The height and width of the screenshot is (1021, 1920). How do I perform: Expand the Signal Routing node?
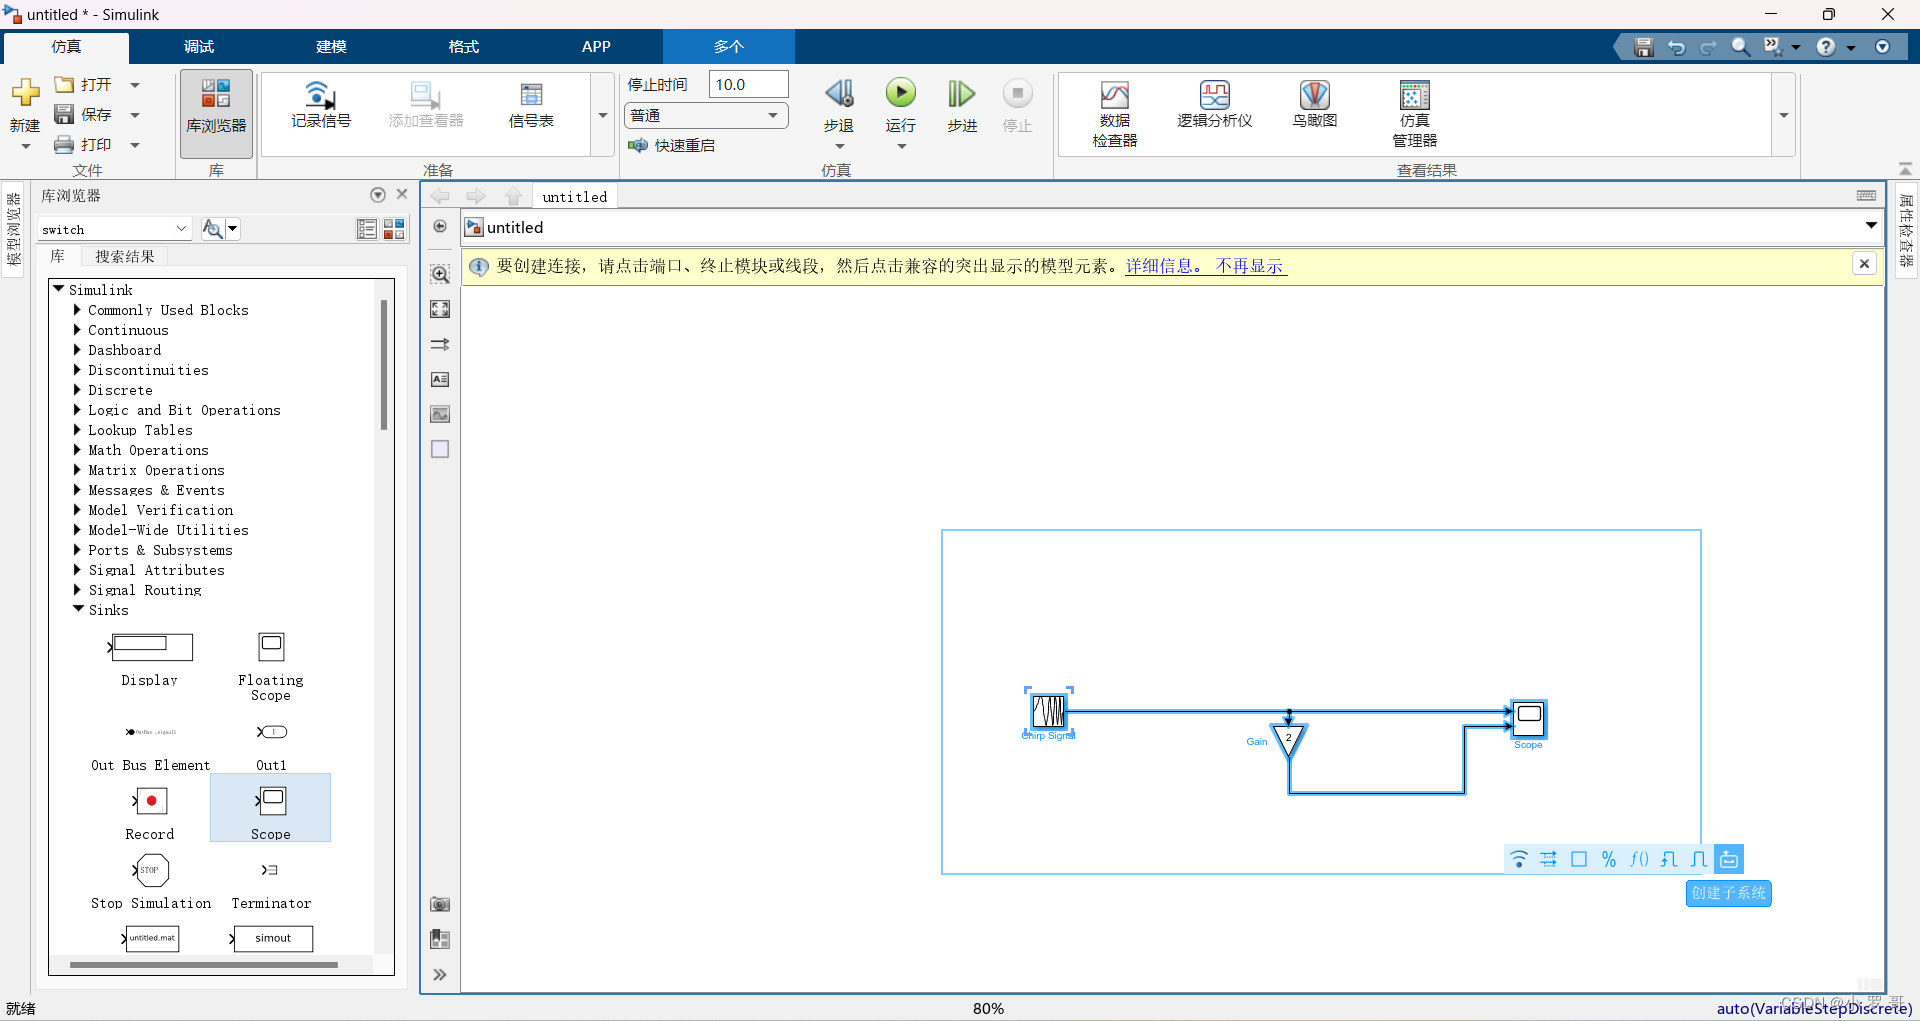[77, 590]
